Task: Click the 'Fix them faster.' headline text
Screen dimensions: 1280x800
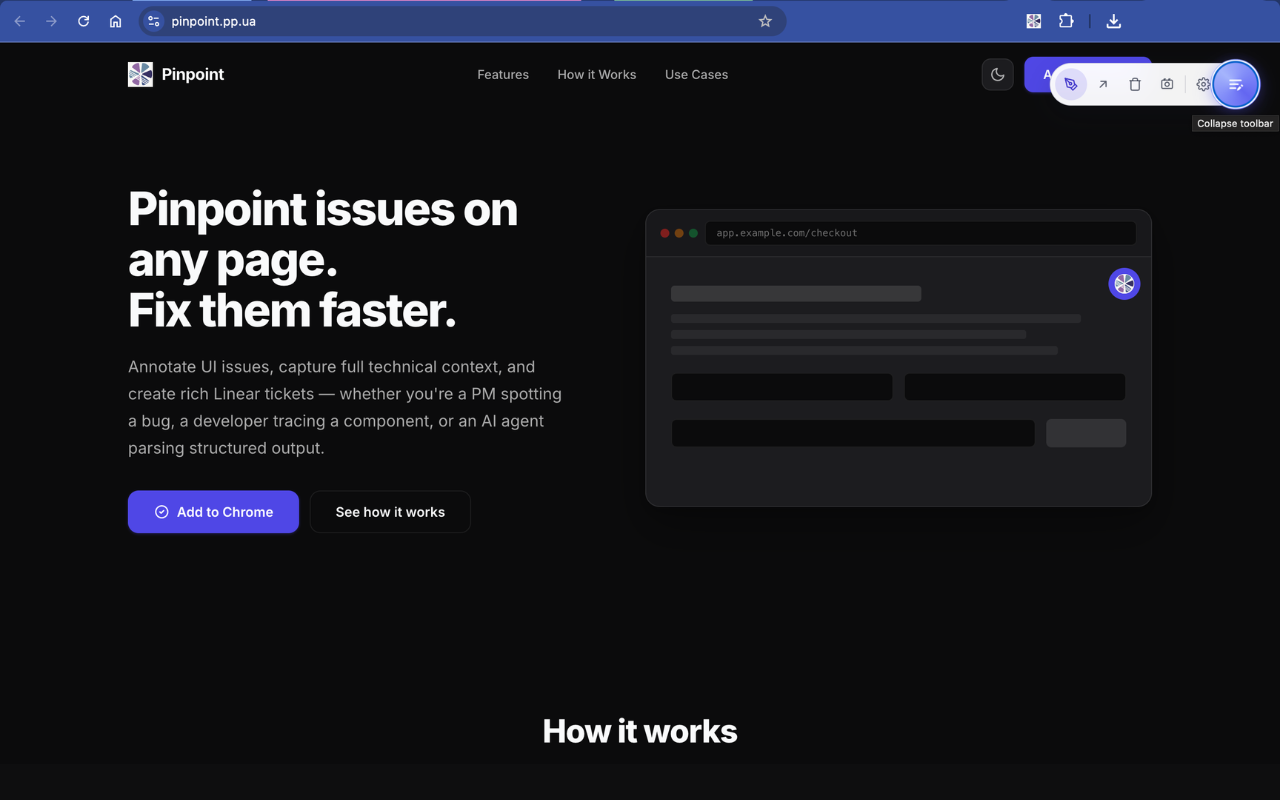Action: coord(292,311)
